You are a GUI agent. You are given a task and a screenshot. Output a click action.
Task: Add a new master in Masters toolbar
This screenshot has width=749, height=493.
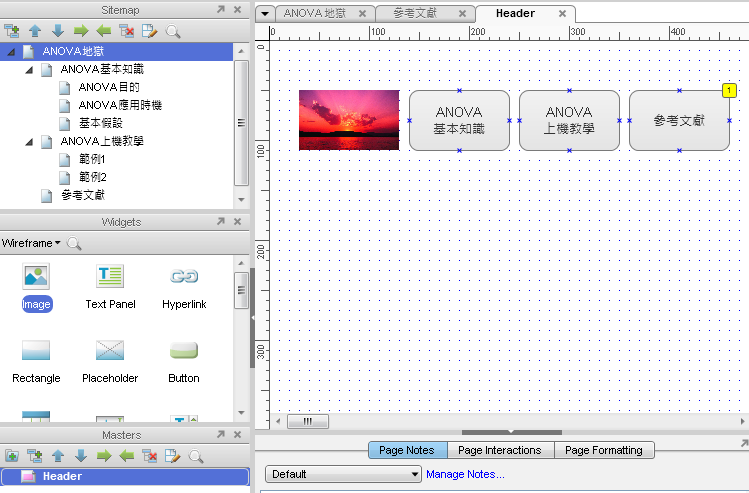(x=11, y=456)
